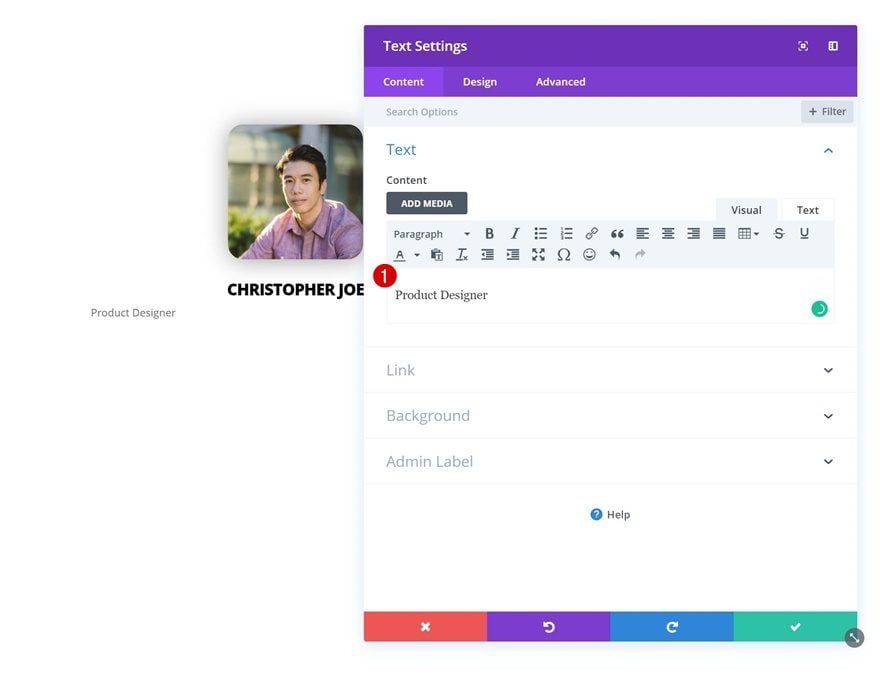Apply strikethrough formatting

tap(778, 233)
